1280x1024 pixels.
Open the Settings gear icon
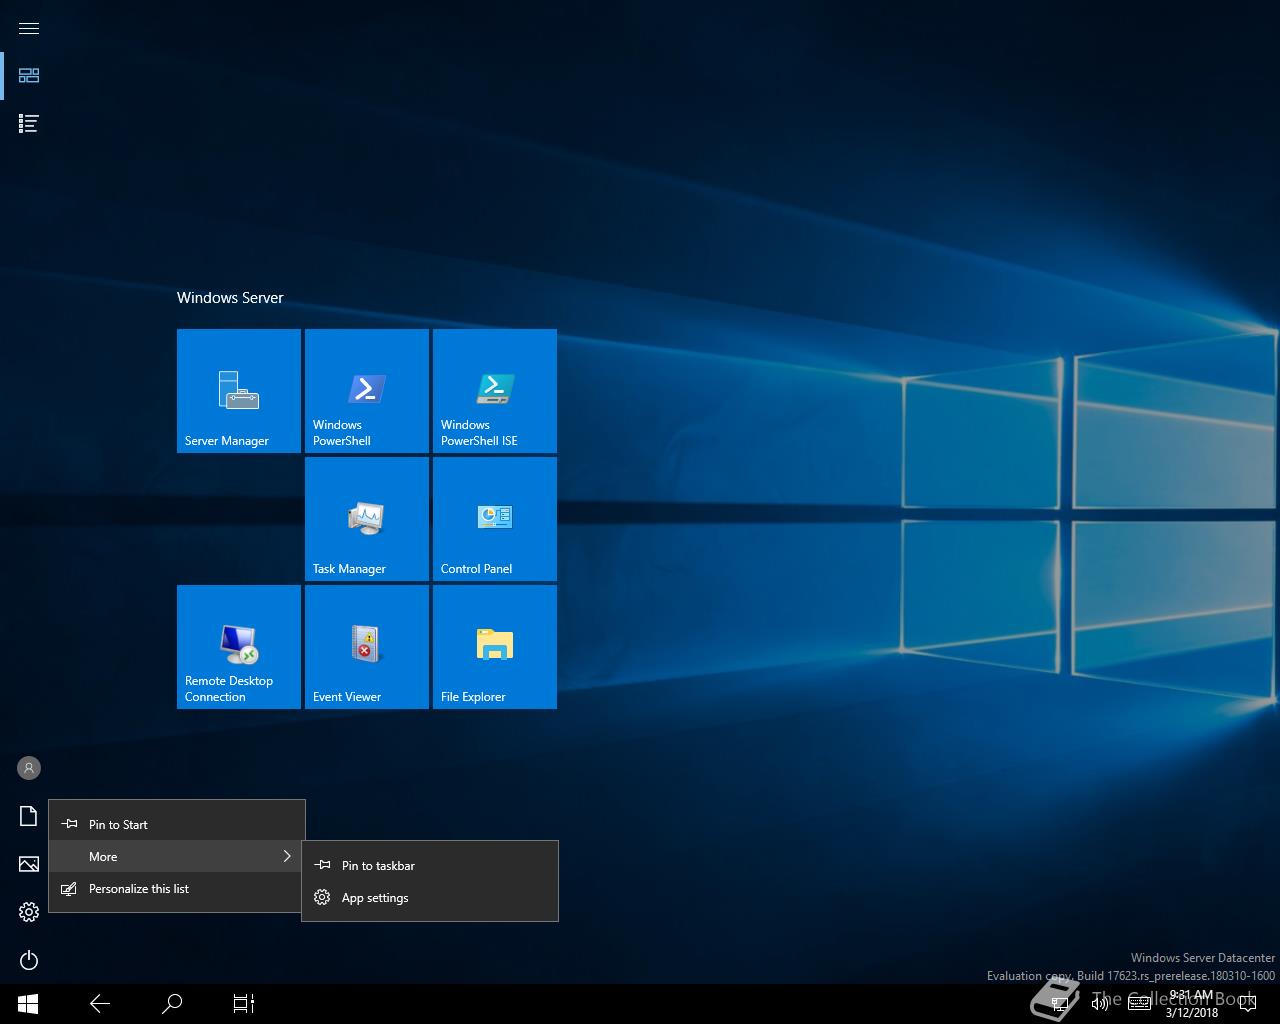(x=29, y=912)
